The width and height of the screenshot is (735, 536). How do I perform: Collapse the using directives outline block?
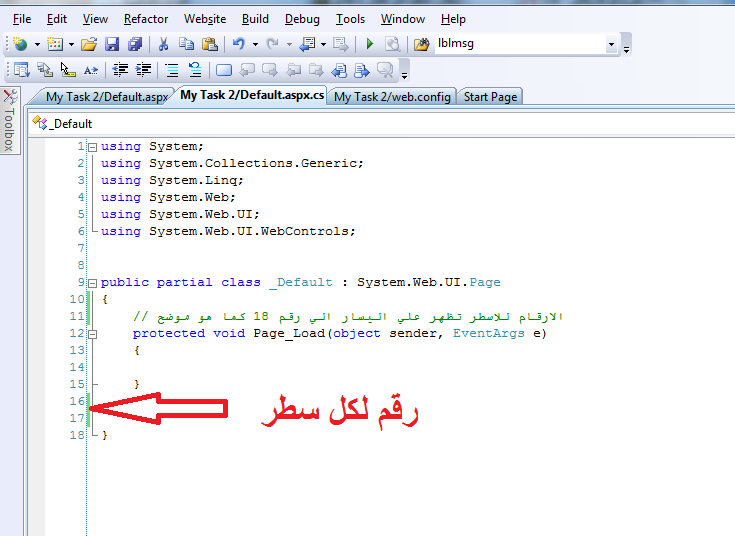click(x=93, y=147)
